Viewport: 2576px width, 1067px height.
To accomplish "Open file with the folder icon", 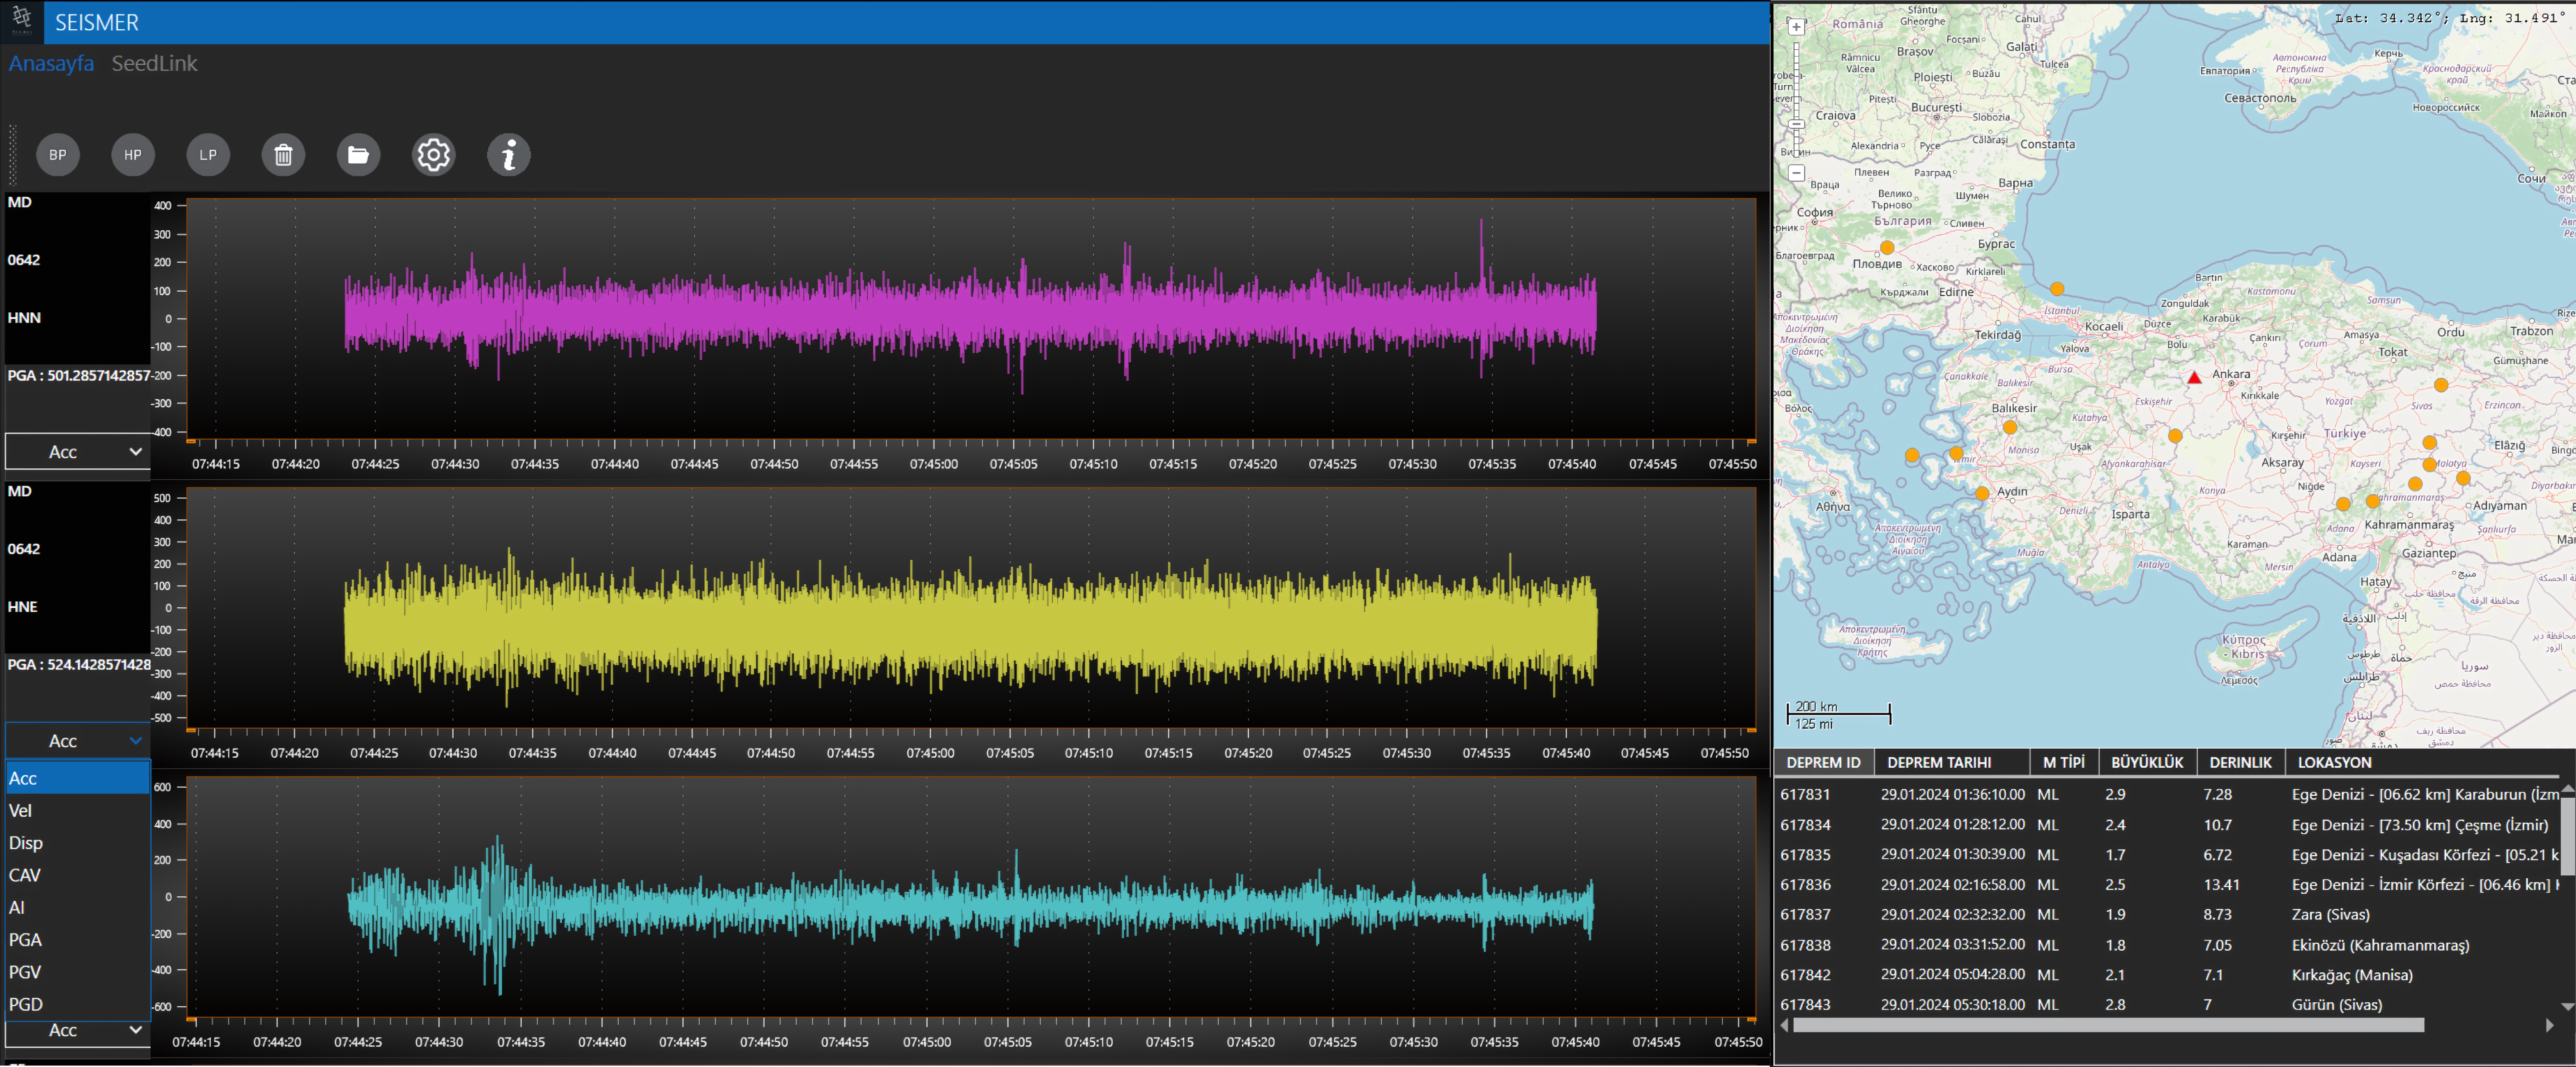I will (x=358, y=155).
